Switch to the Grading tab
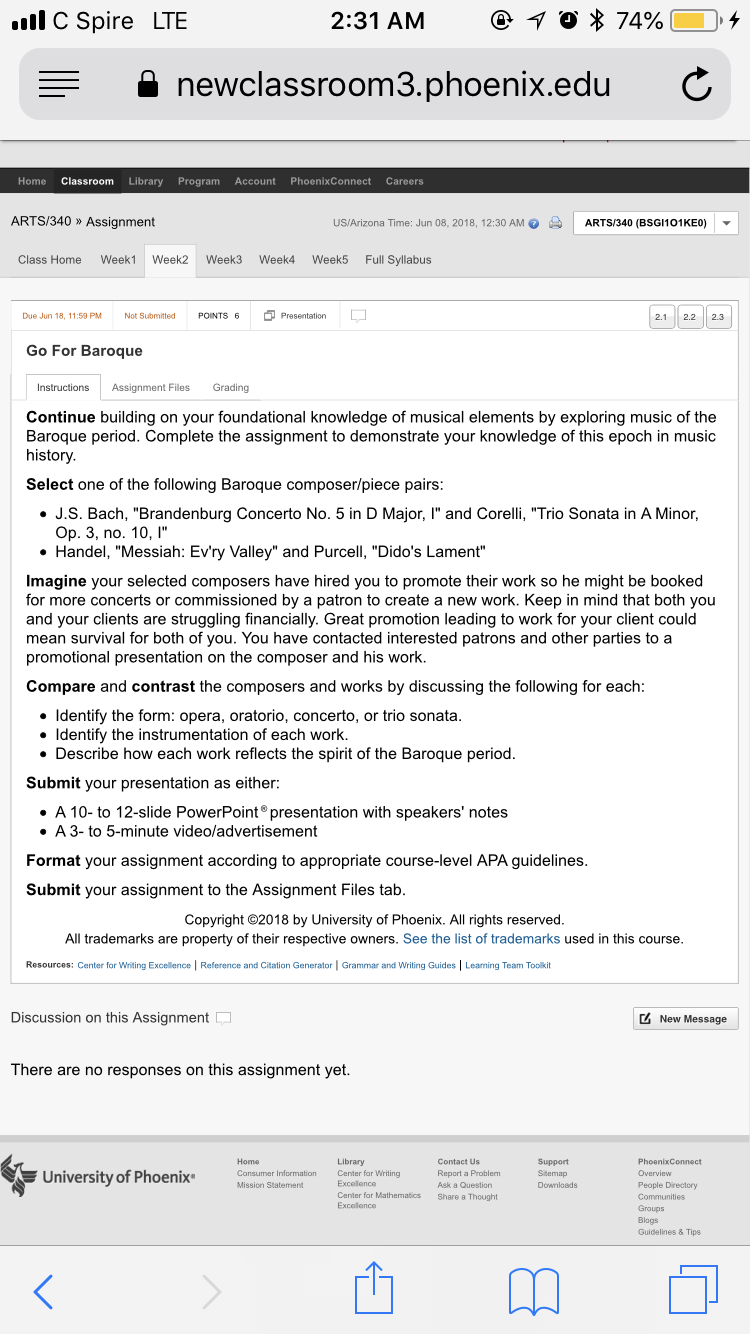This screenshot has height=1334, width=750. 231,387
